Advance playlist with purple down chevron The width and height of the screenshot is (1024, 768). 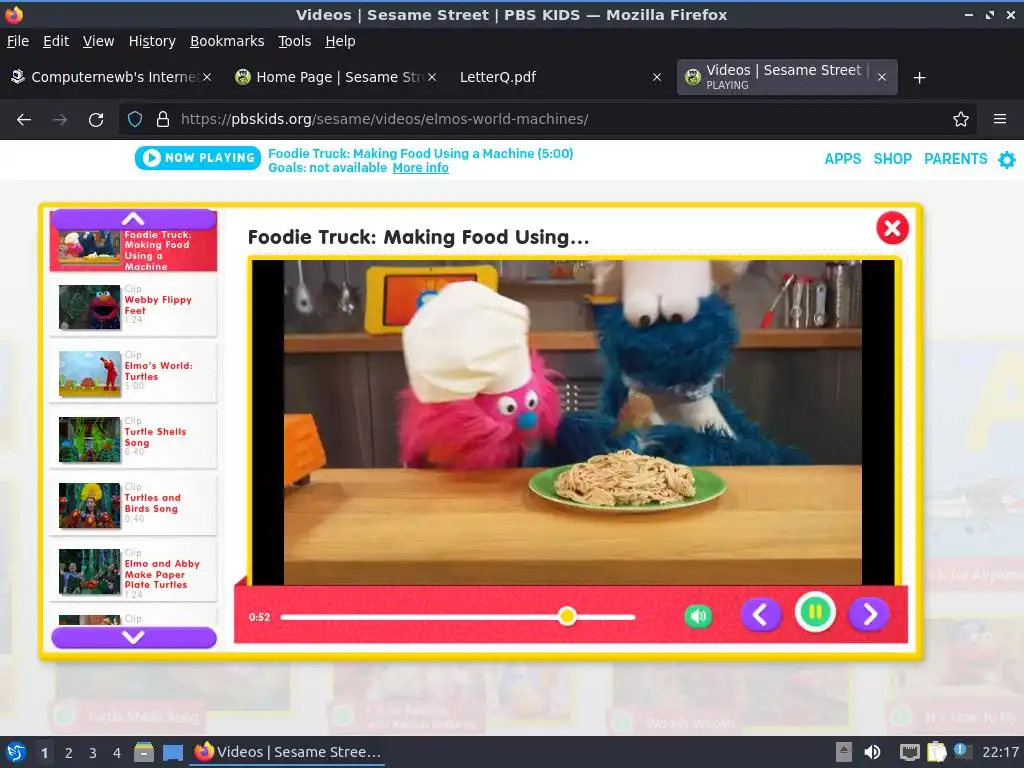click(133, 637)
